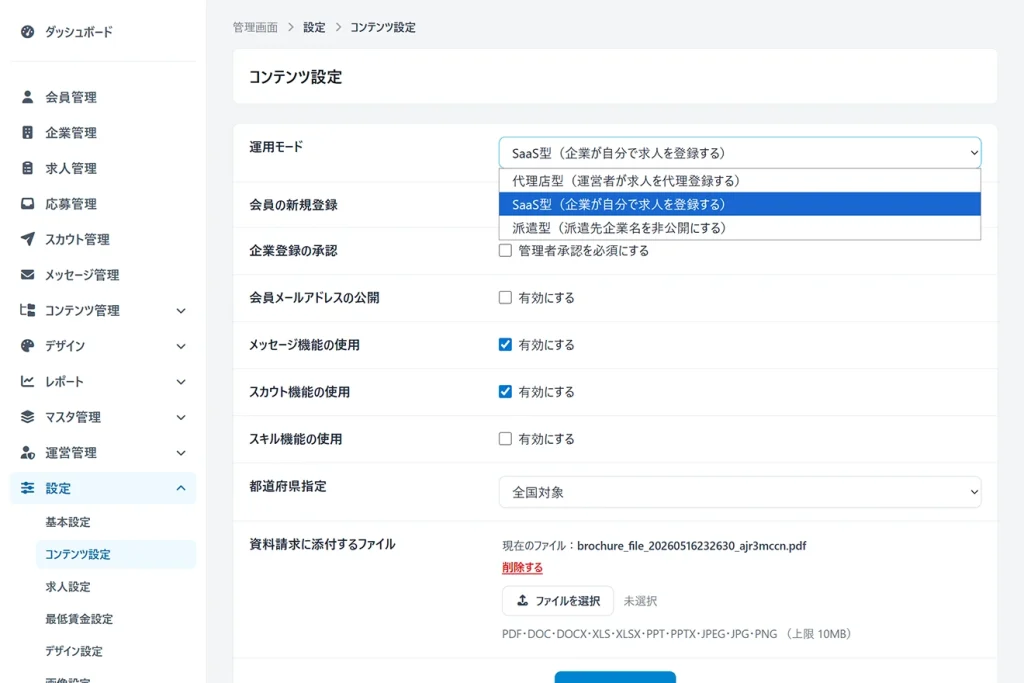Screen dimensions: 1024x683
Task: Open デザイン設定 submenu item
Action: pos(74,651)
